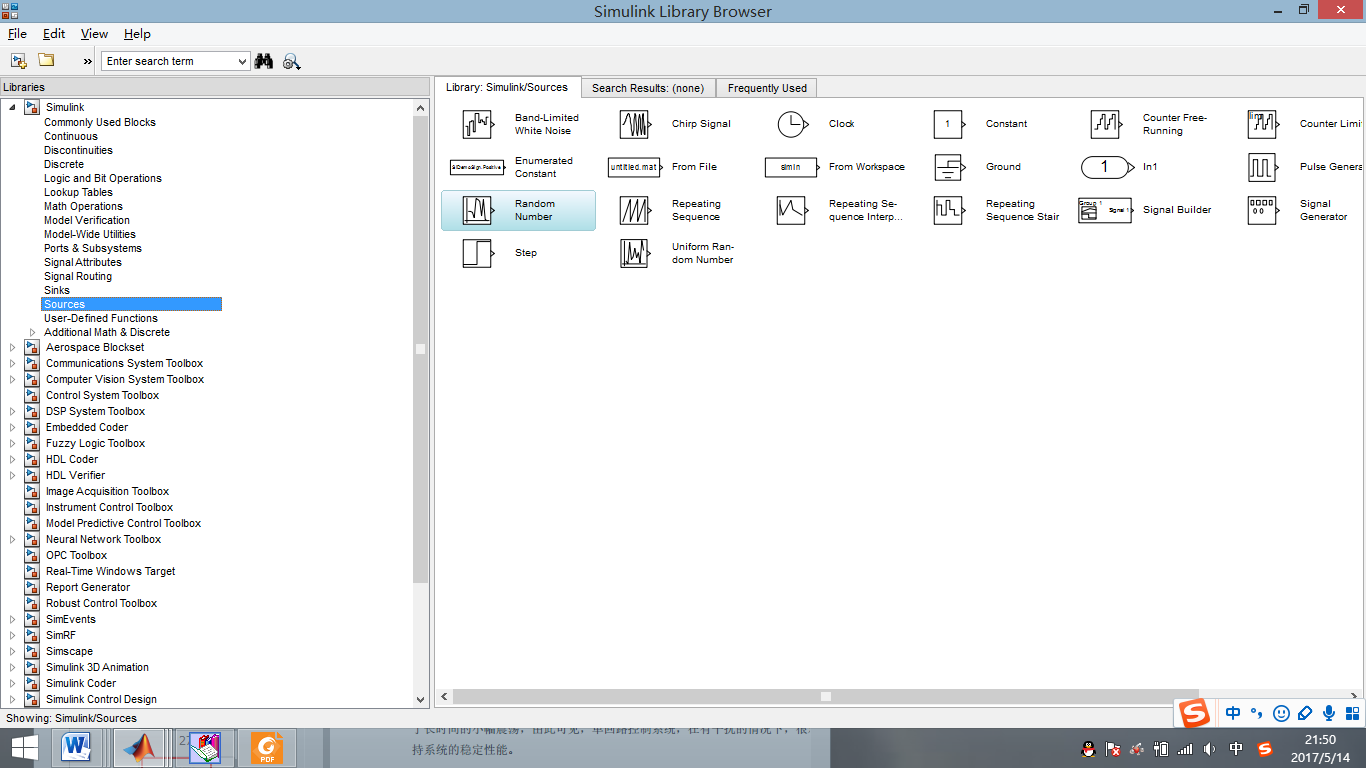Pick the Step block icon
This screenshot has width=1366, height=768.
pos(478,253)
